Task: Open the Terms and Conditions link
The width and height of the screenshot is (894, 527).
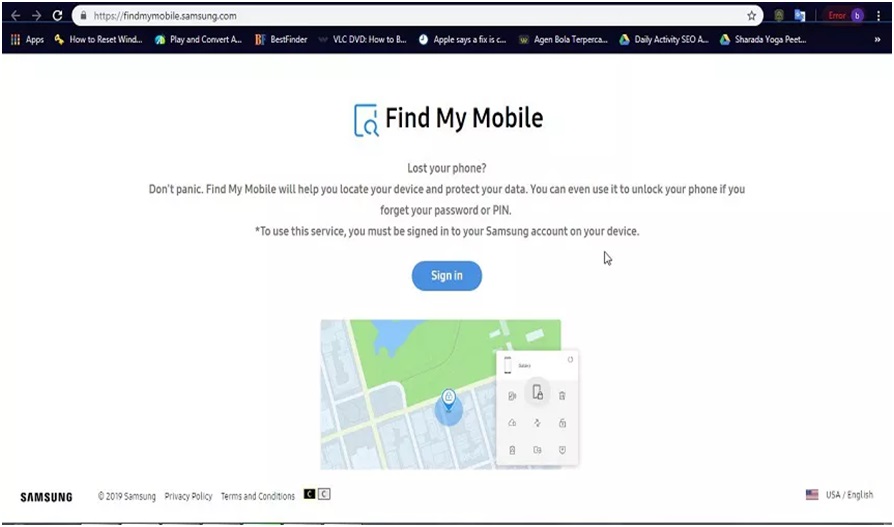Action: coord(258,496)
